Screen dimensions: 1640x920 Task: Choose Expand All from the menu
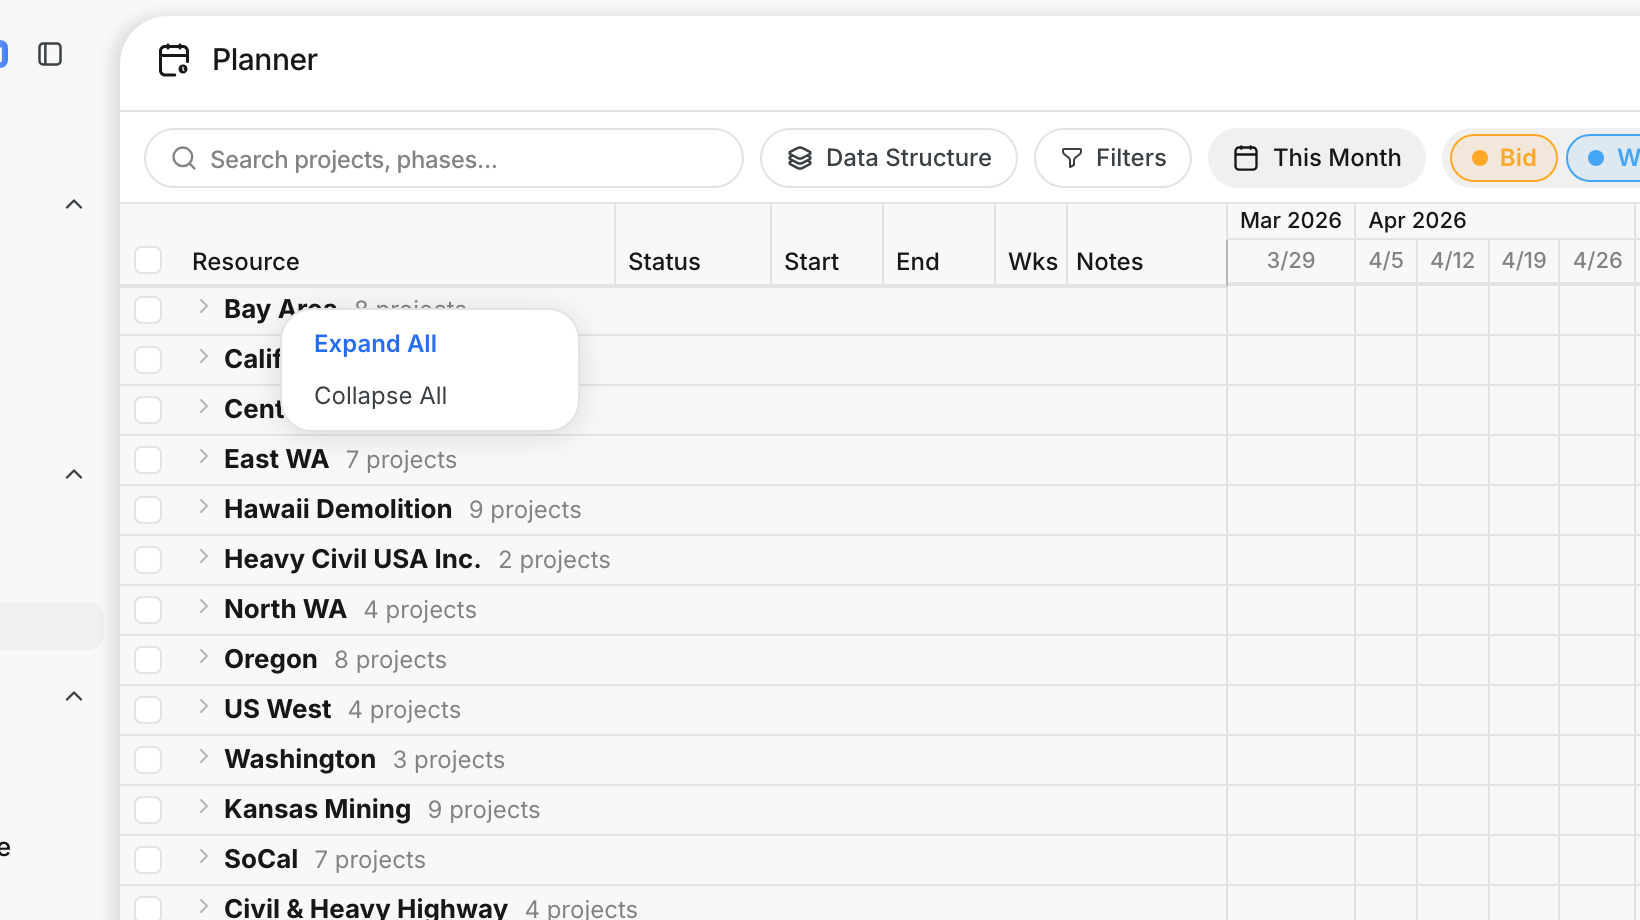pos(375,344)
